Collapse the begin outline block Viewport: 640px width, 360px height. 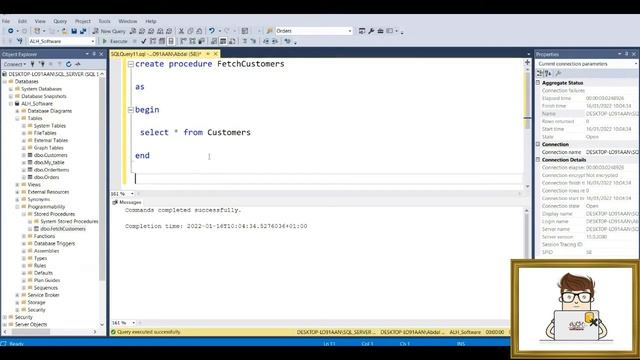131,110
